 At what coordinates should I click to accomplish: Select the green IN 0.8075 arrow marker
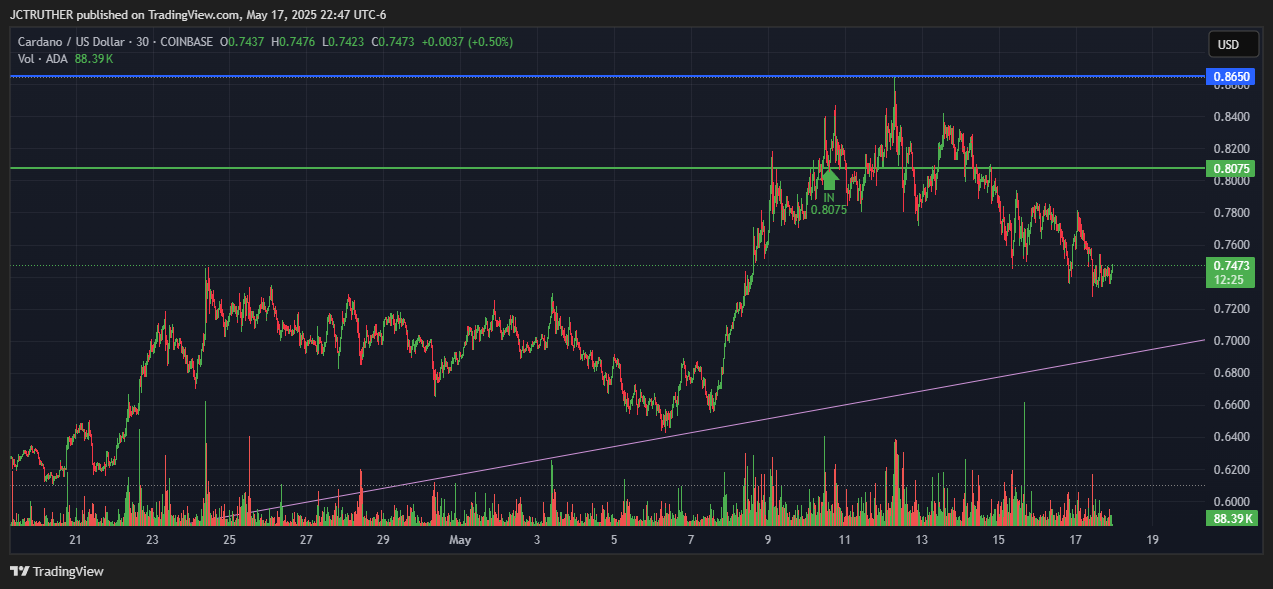coord(829,192)
